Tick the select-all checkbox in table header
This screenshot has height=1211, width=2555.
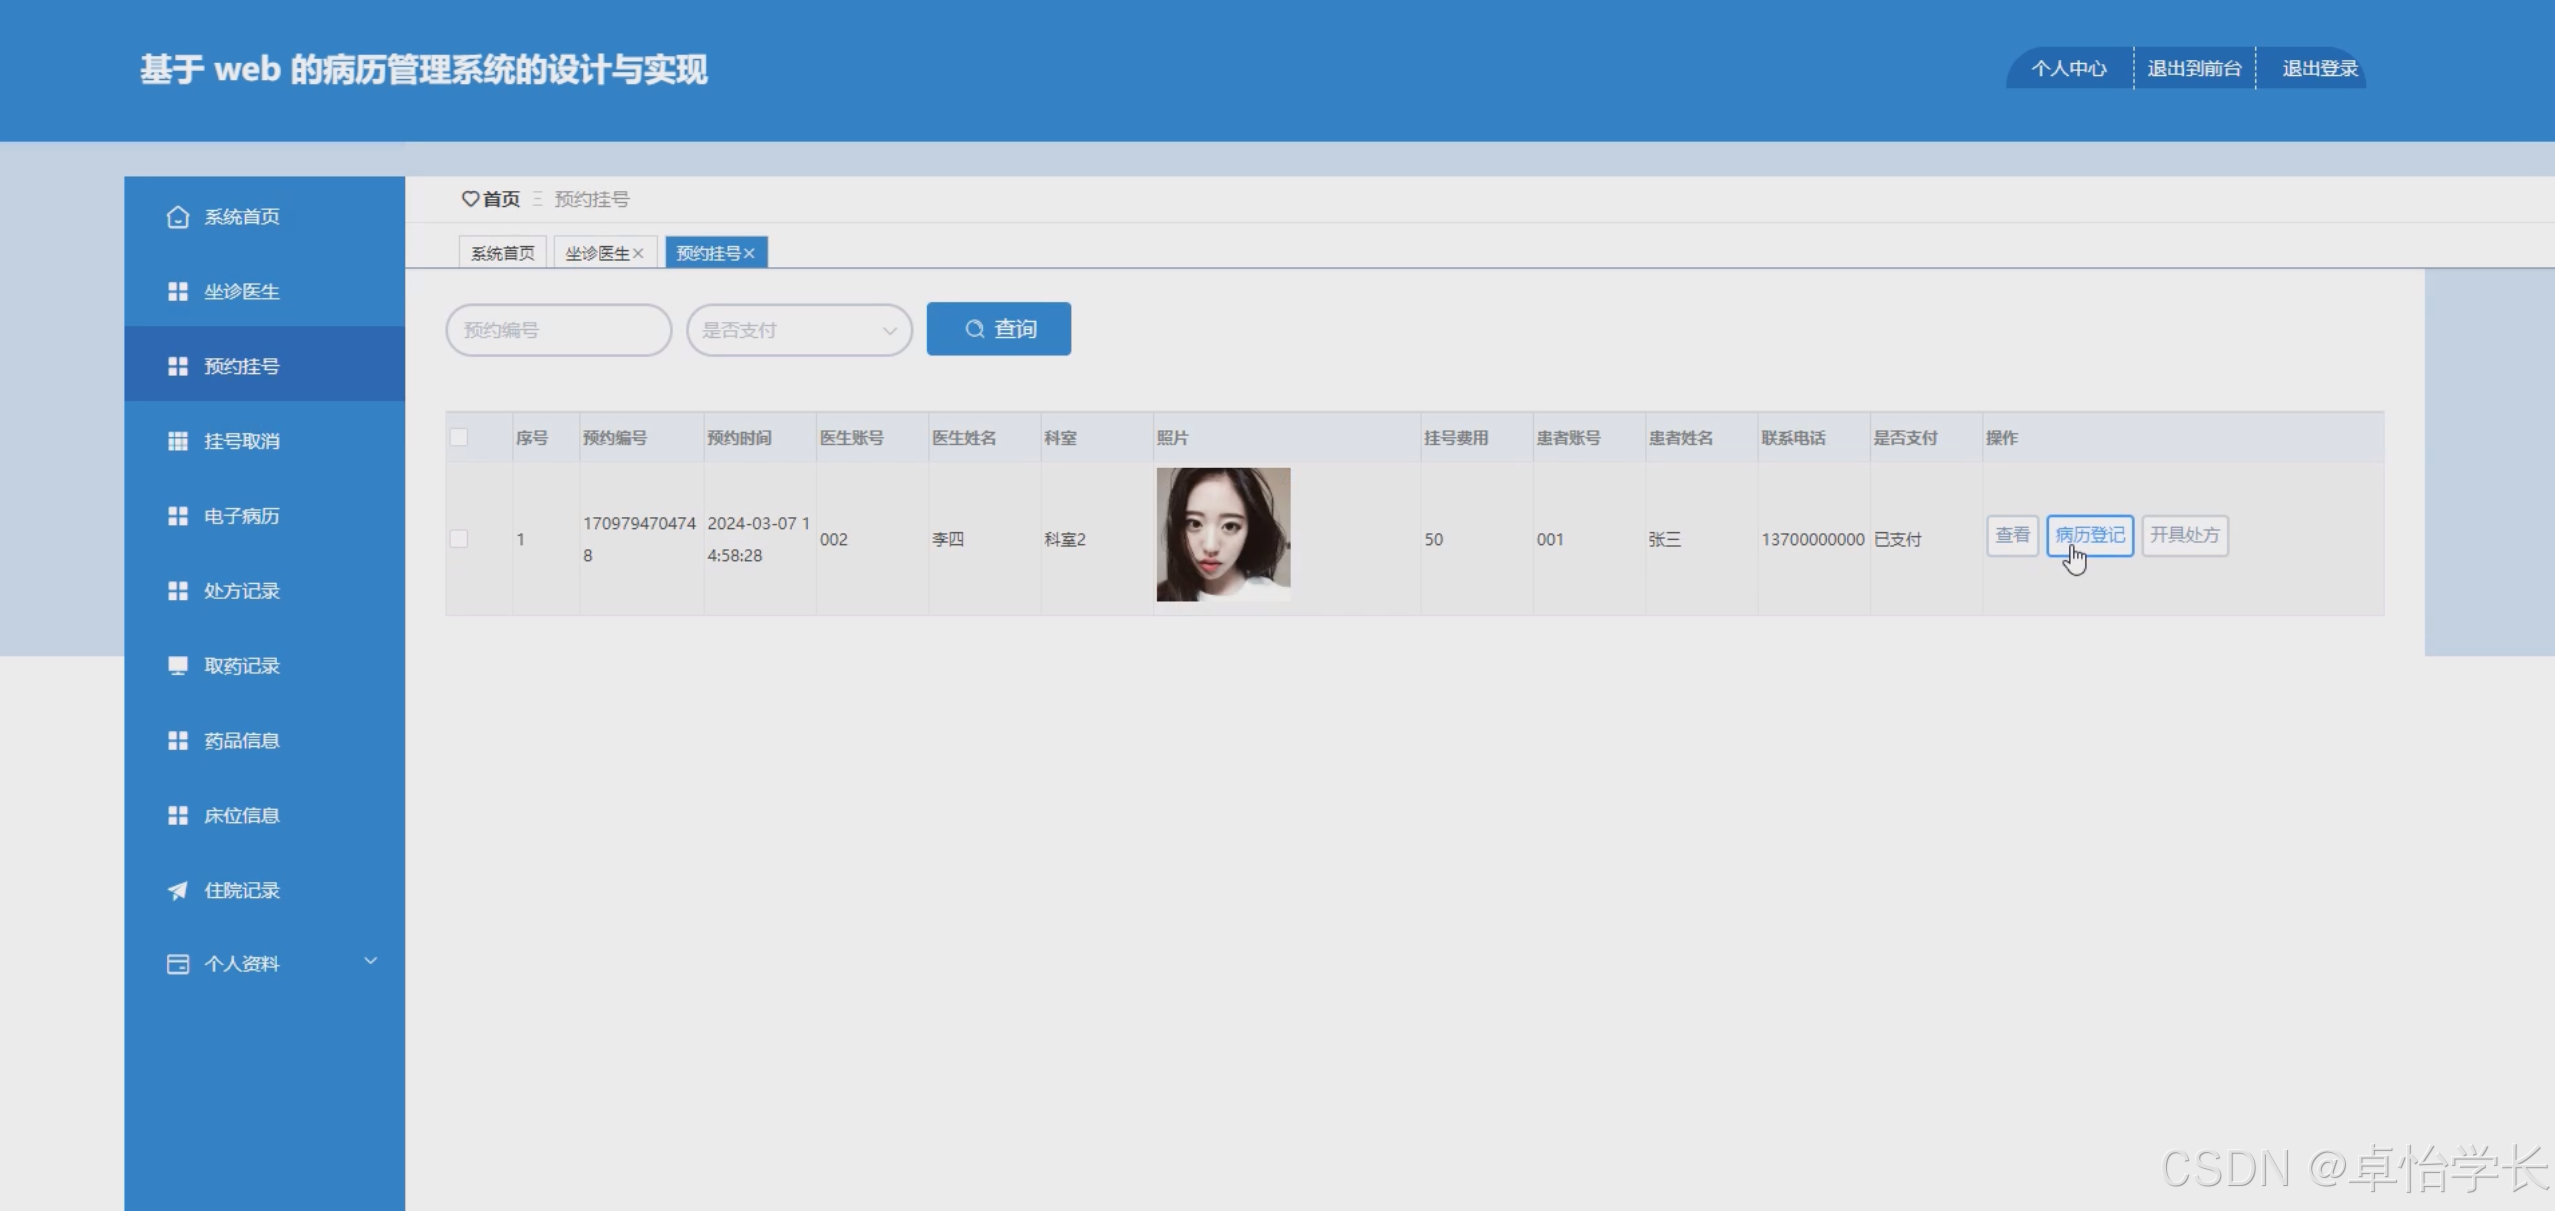coord(459,437)
